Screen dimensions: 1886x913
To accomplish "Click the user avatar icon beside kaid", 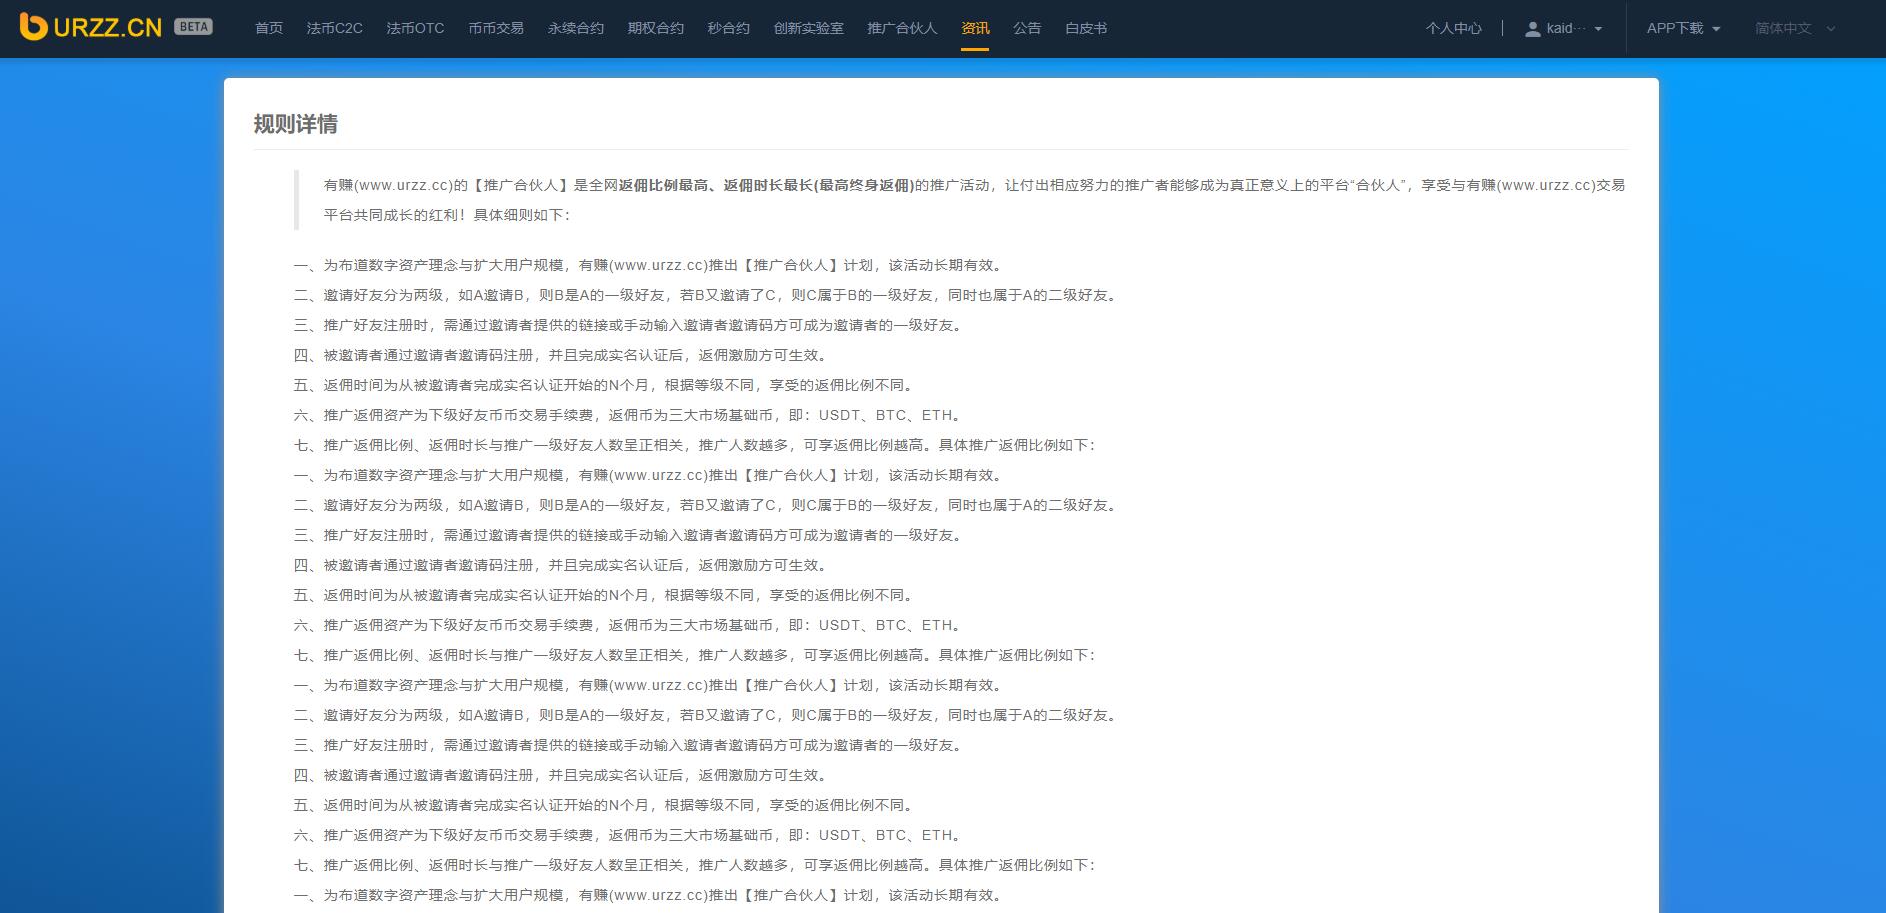I will (1532, 29).
